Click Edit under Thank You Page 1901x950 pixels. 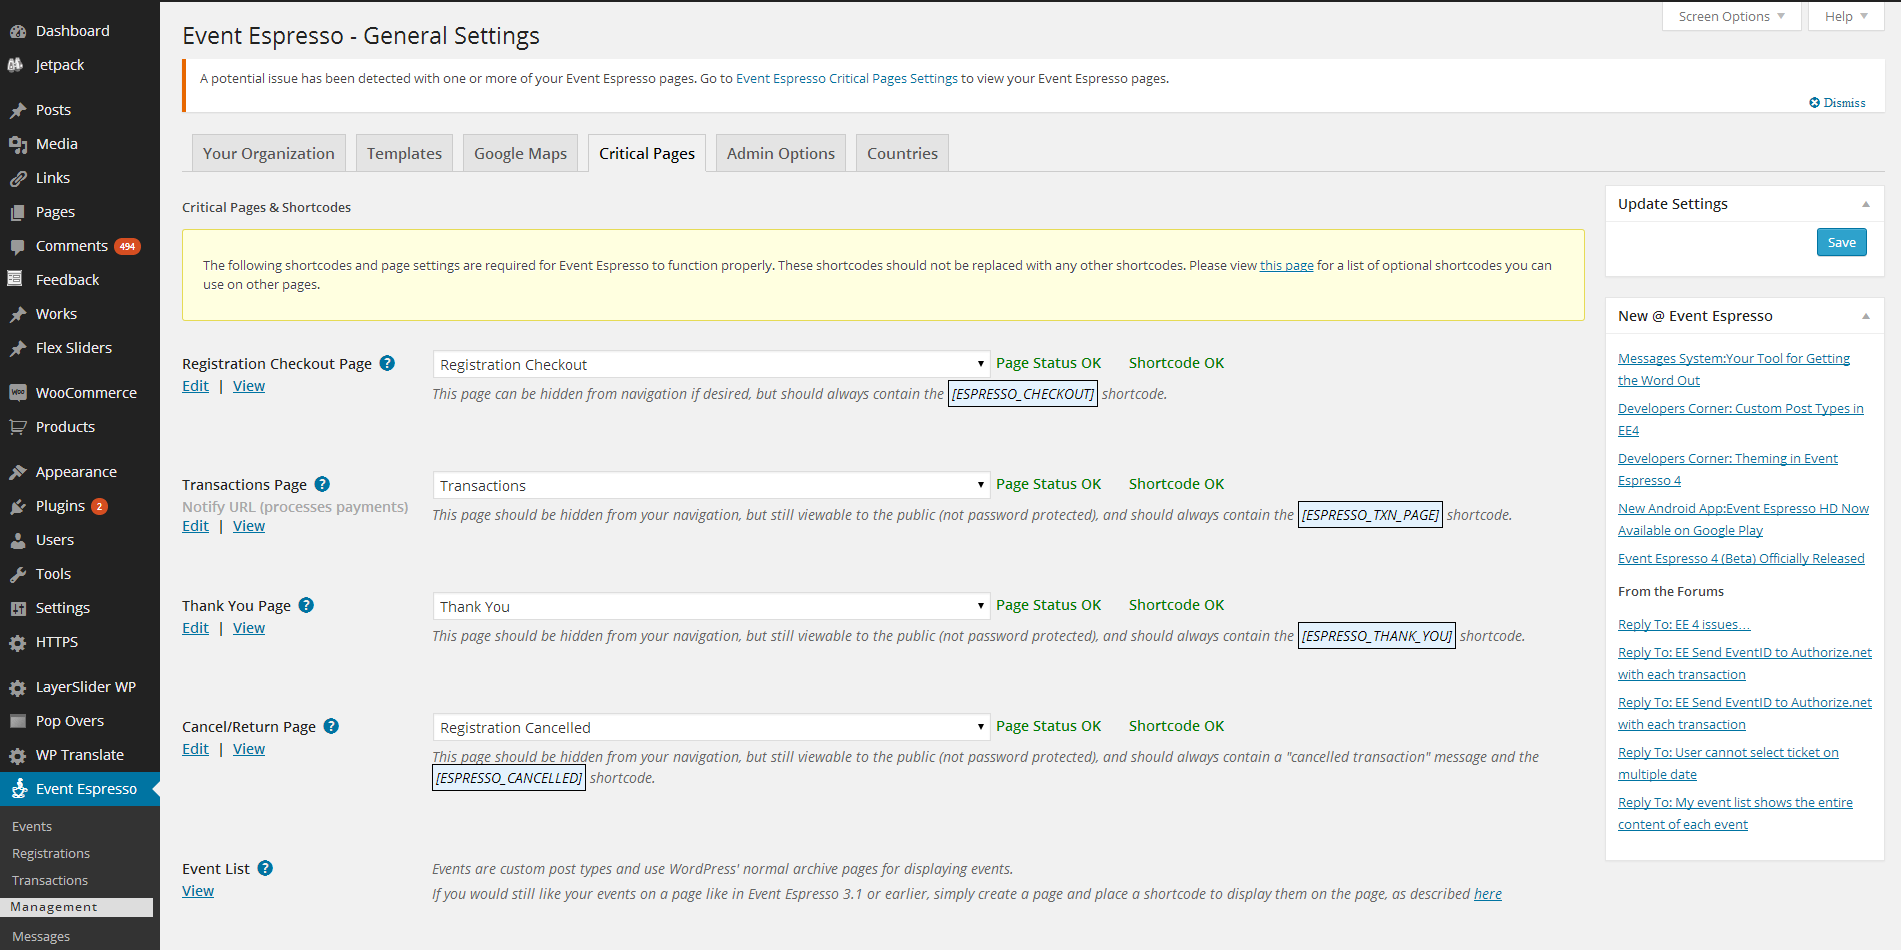tap(195, 628)
